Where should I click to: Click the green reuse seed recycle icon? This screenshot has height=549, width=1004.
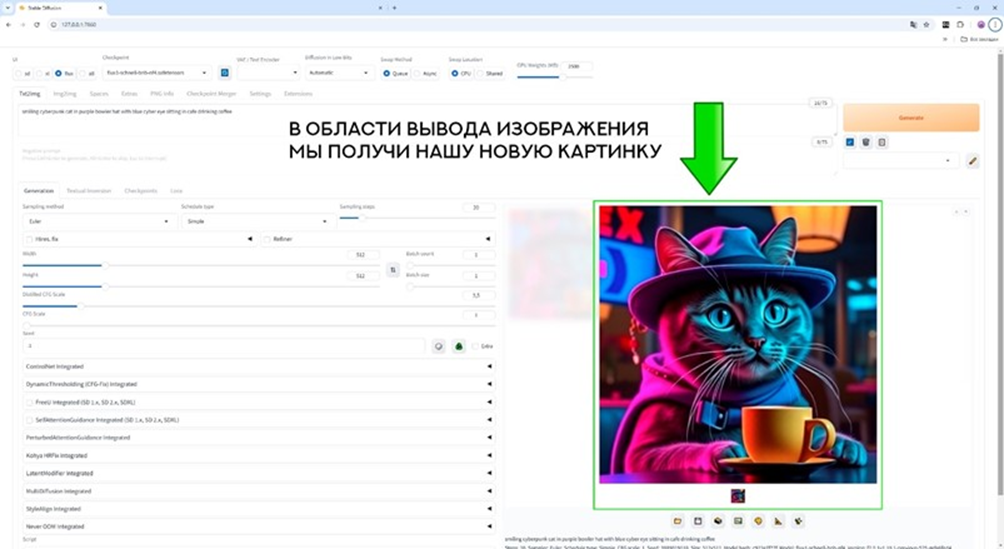tap(459, 346)
